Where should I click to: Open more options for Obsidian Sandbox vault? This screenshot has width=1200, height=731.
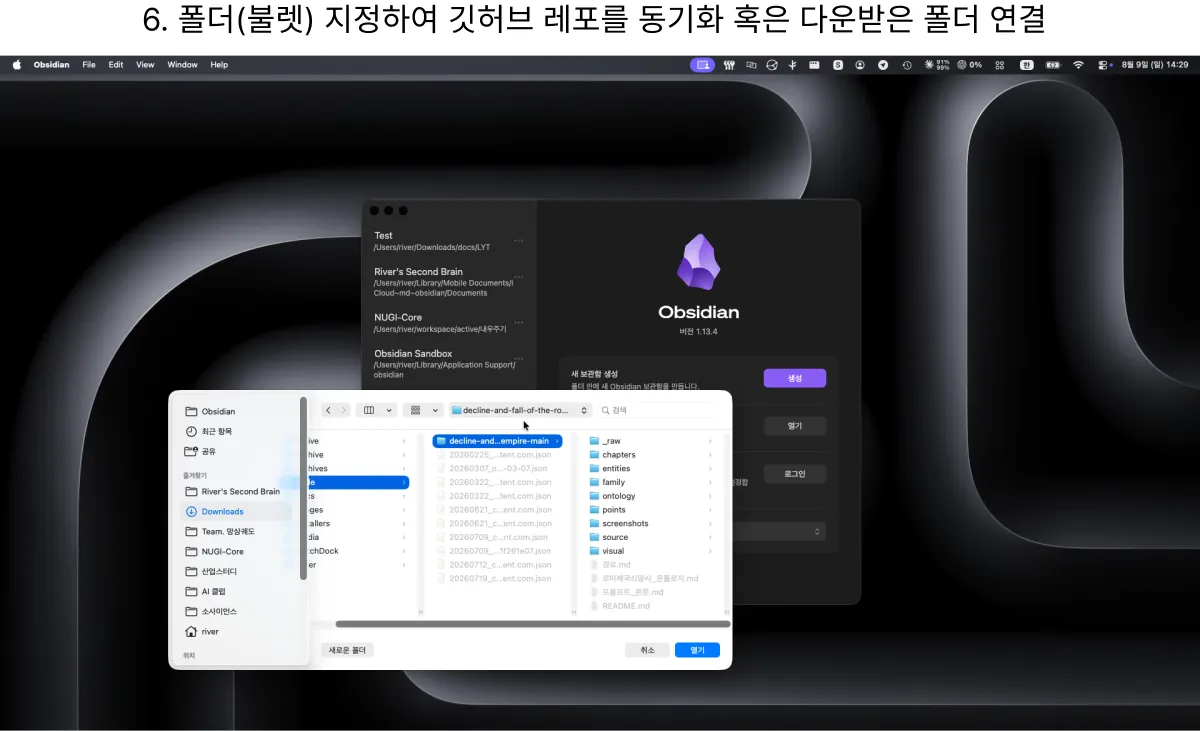click(519, 358)
